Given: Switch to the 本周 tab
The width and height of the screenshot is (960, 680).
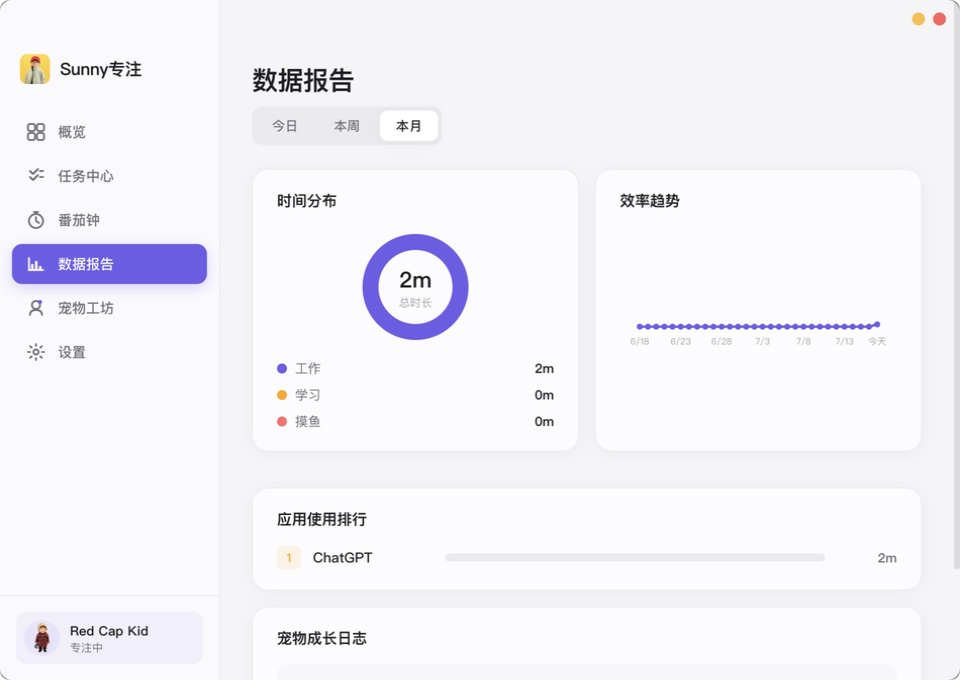Looking at the screenshot, I should 347,126.
